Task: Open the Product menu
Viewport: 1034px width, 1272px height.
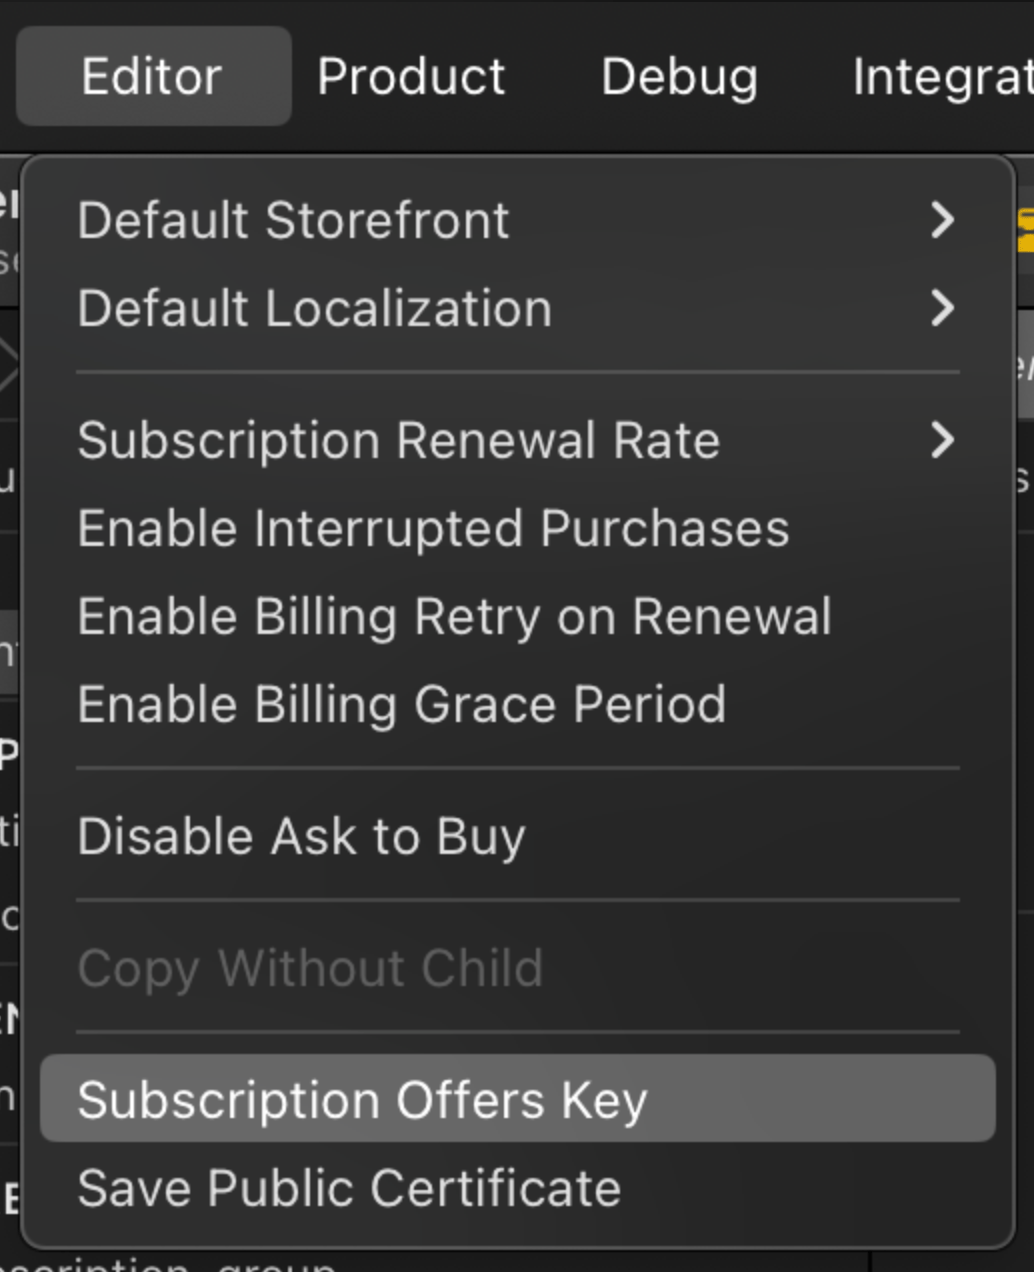Action: [x=410, y=75]
